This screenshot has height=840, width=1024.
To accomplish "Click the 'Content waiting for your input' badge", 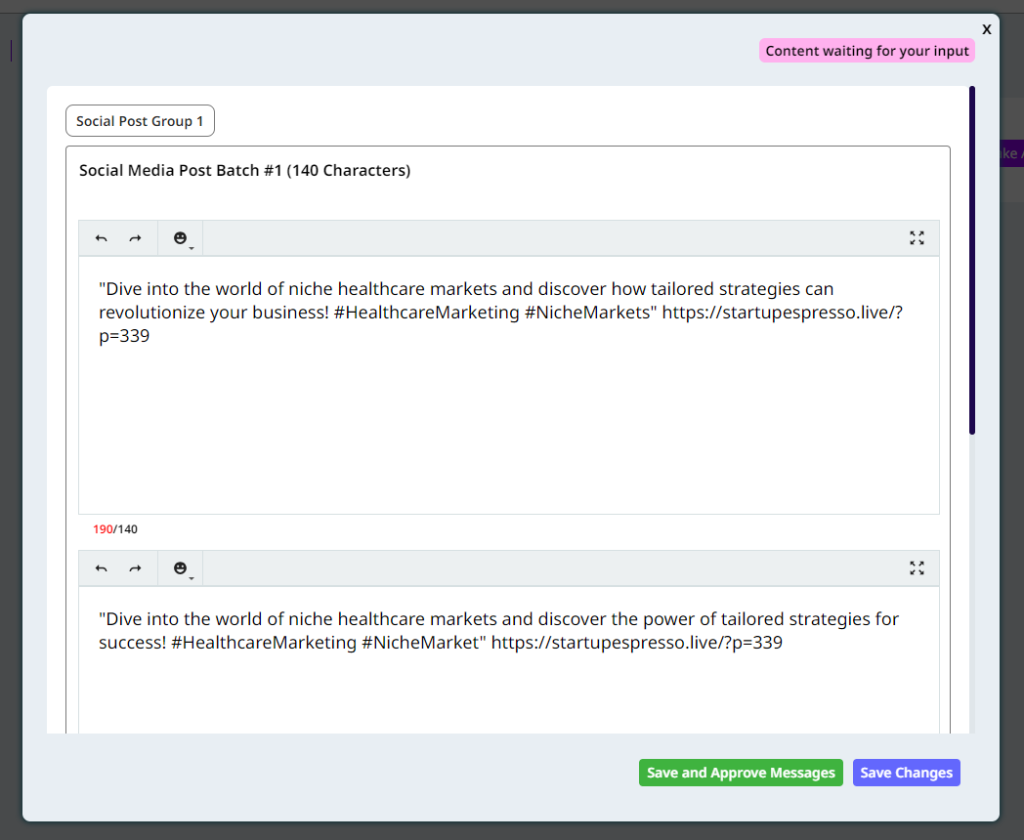I will click(x=867, y=51).
